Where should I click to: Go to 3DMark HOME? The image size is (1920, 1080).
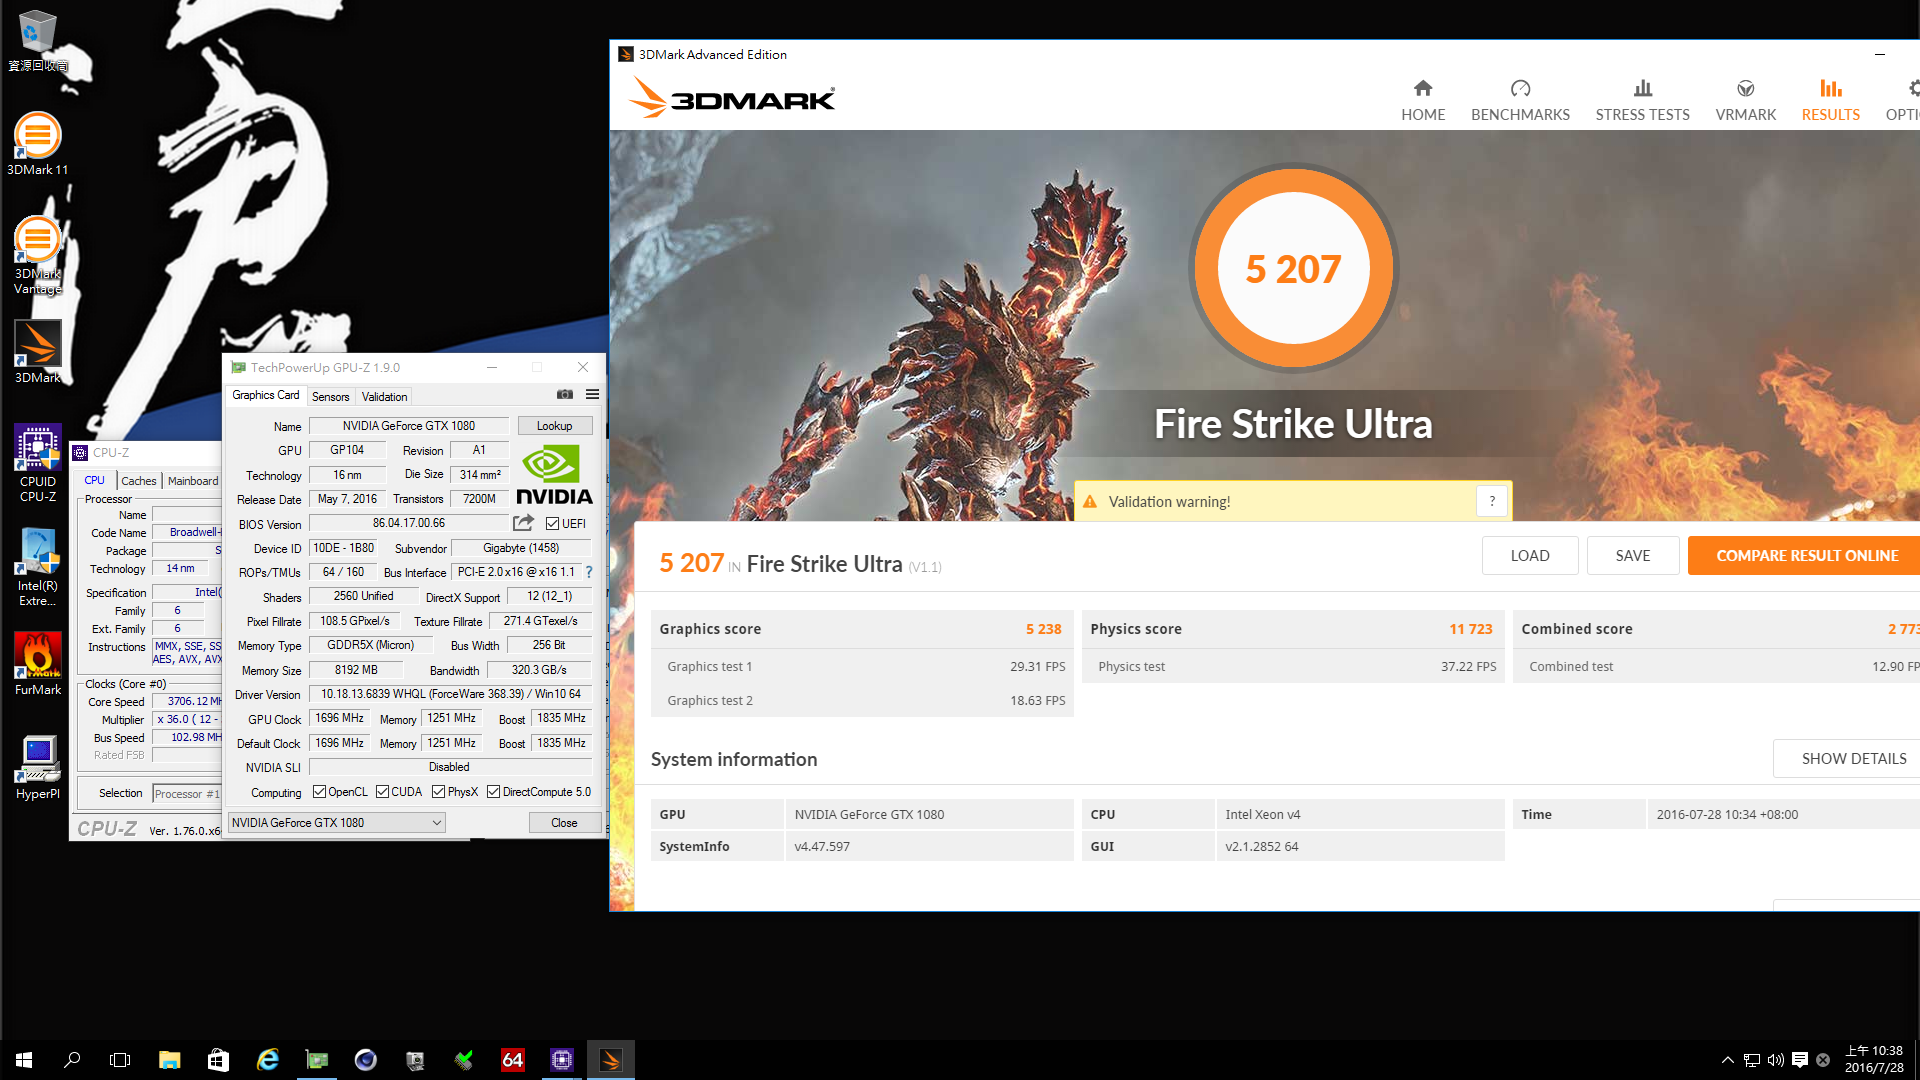click(x=1423, y=101)
